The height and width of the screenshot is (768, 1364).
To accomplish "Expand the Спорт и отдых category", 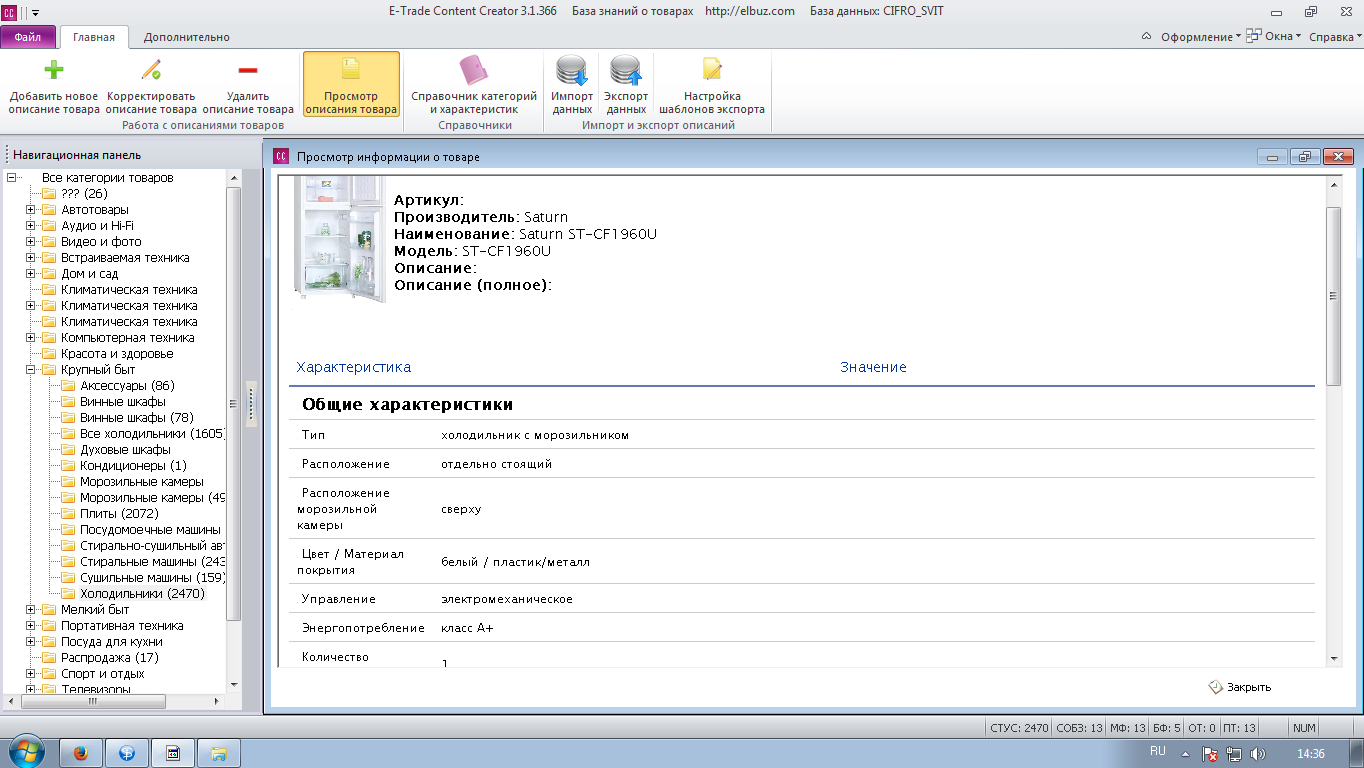I will 30,674.
